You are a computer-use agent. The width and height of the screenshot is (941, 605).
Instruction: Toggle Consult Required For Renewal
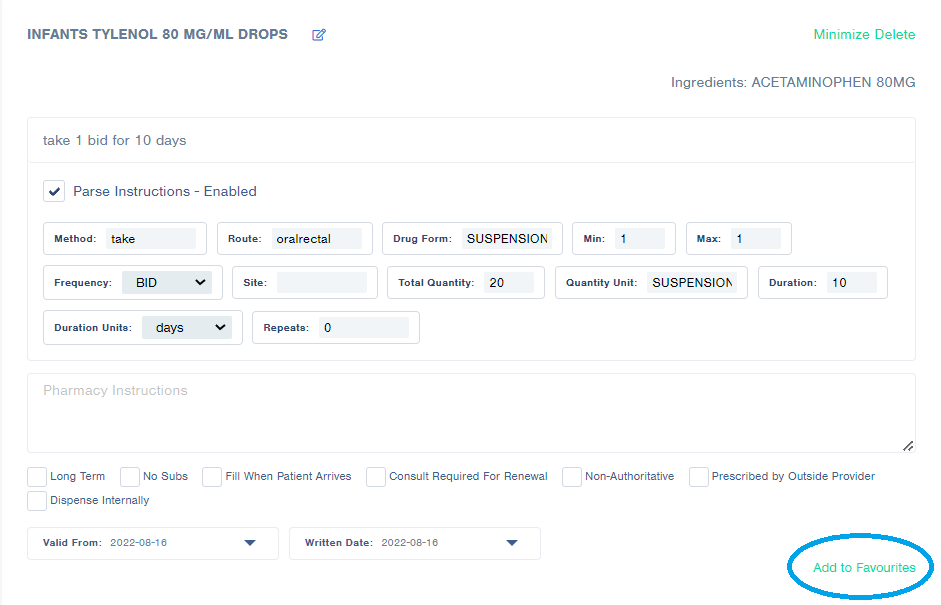pyautogui.click(x=375, y=477)
